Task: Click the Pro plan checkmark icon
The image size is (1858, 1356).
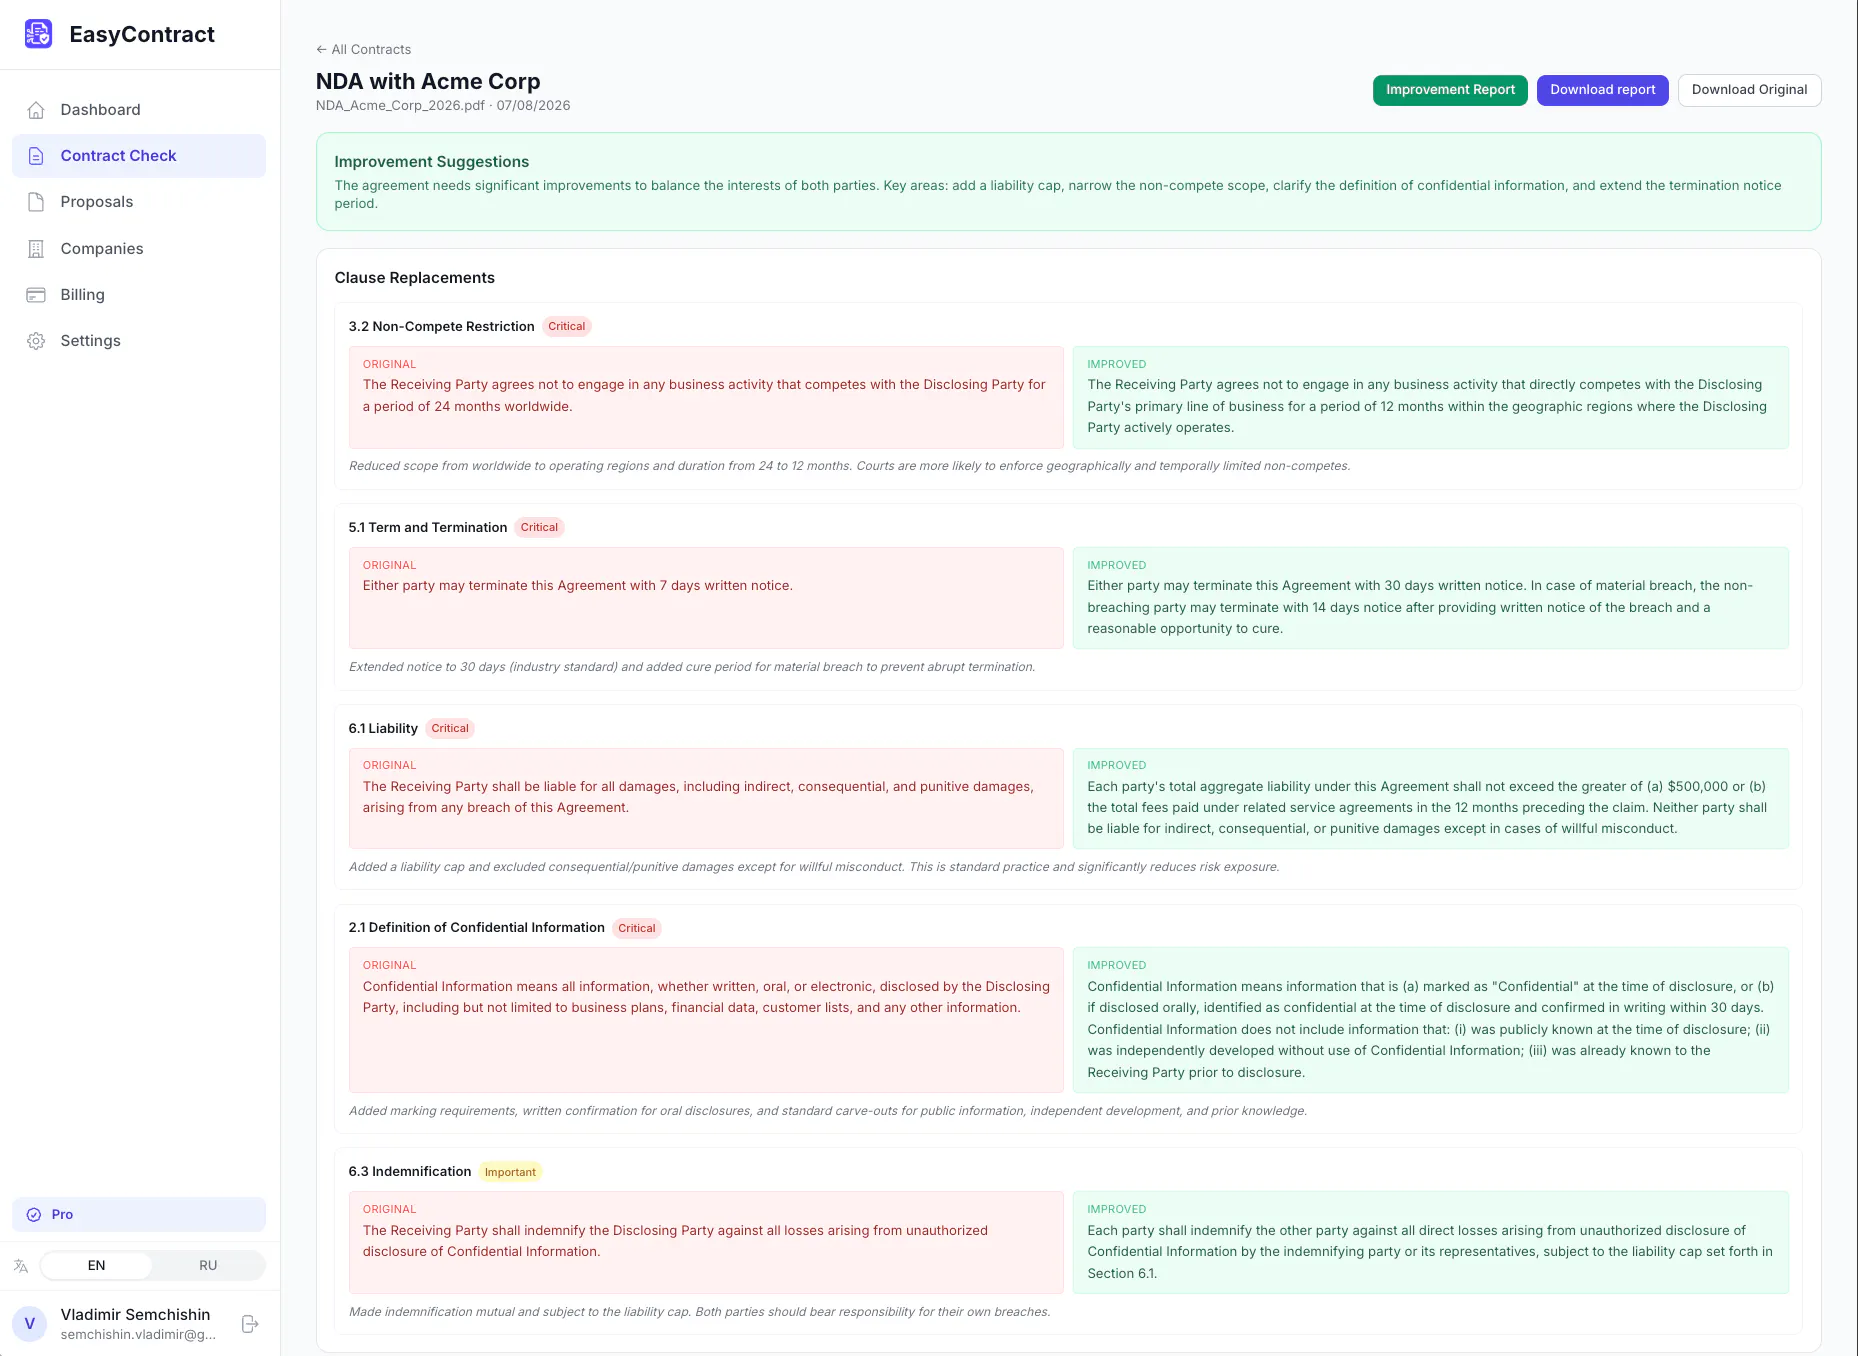Action: click(34, 1214)
